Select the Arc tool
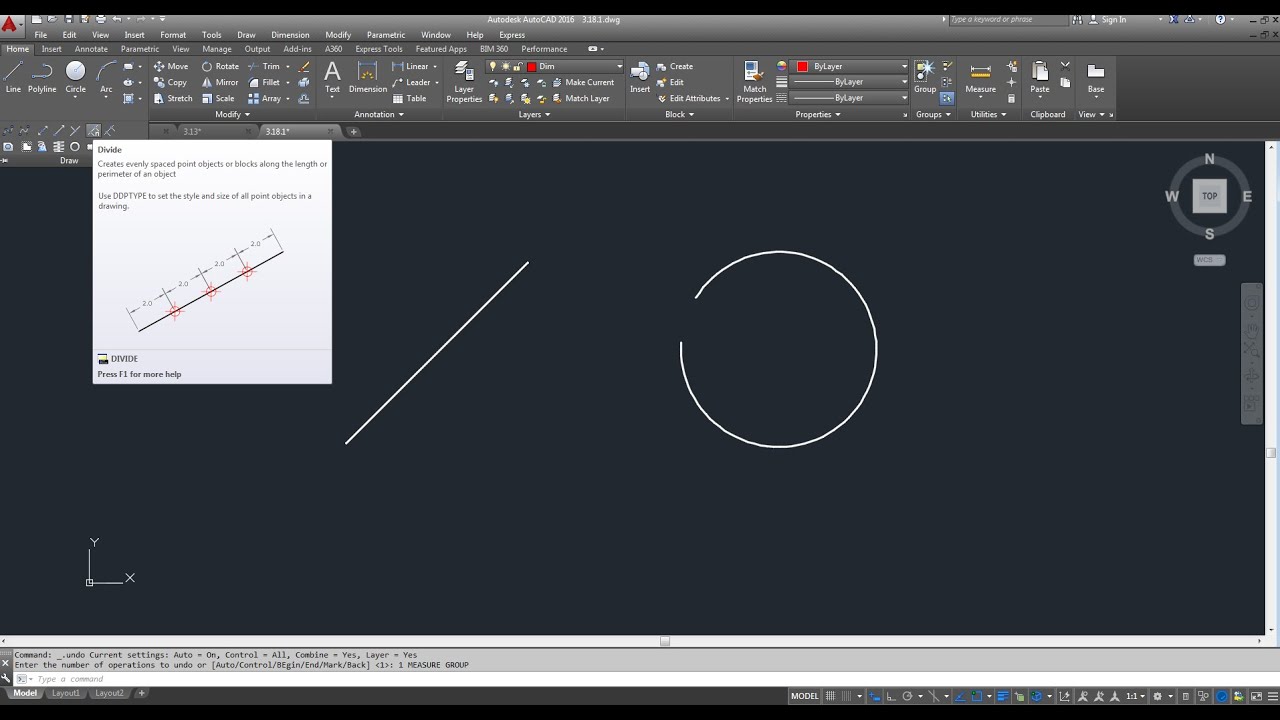 (106, 77)
